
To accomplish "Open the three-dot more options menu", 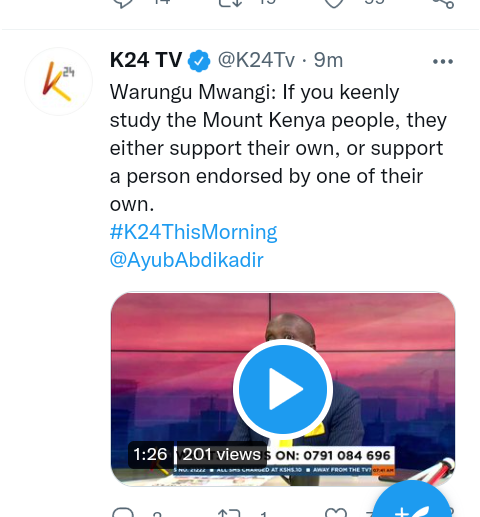I will click(443, 61).
